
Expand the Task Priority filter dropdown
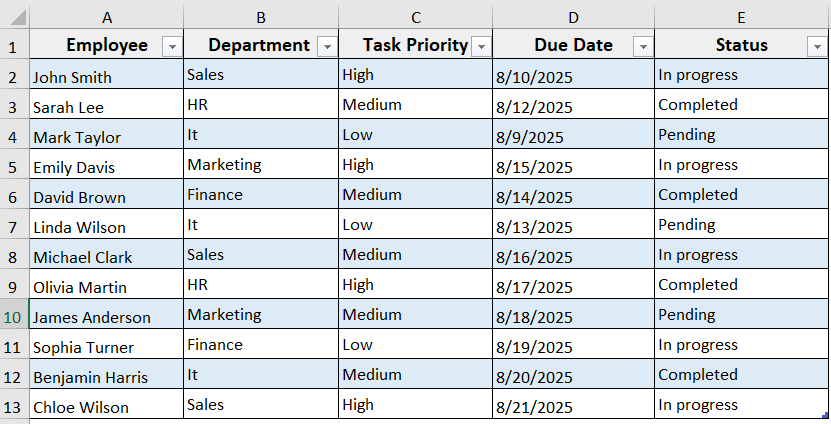click(481, 46)
